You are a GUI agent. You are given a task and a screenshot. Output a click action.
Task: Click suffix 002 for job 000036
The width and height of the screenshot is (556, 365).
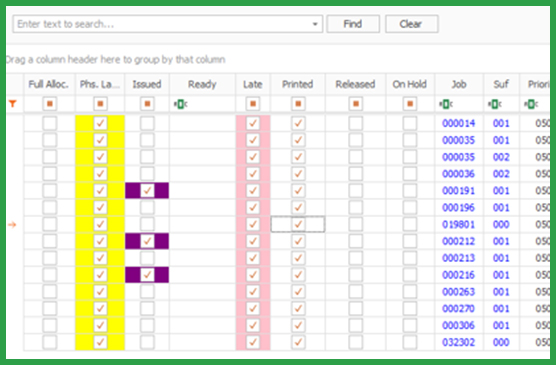[x=501, y=174]
